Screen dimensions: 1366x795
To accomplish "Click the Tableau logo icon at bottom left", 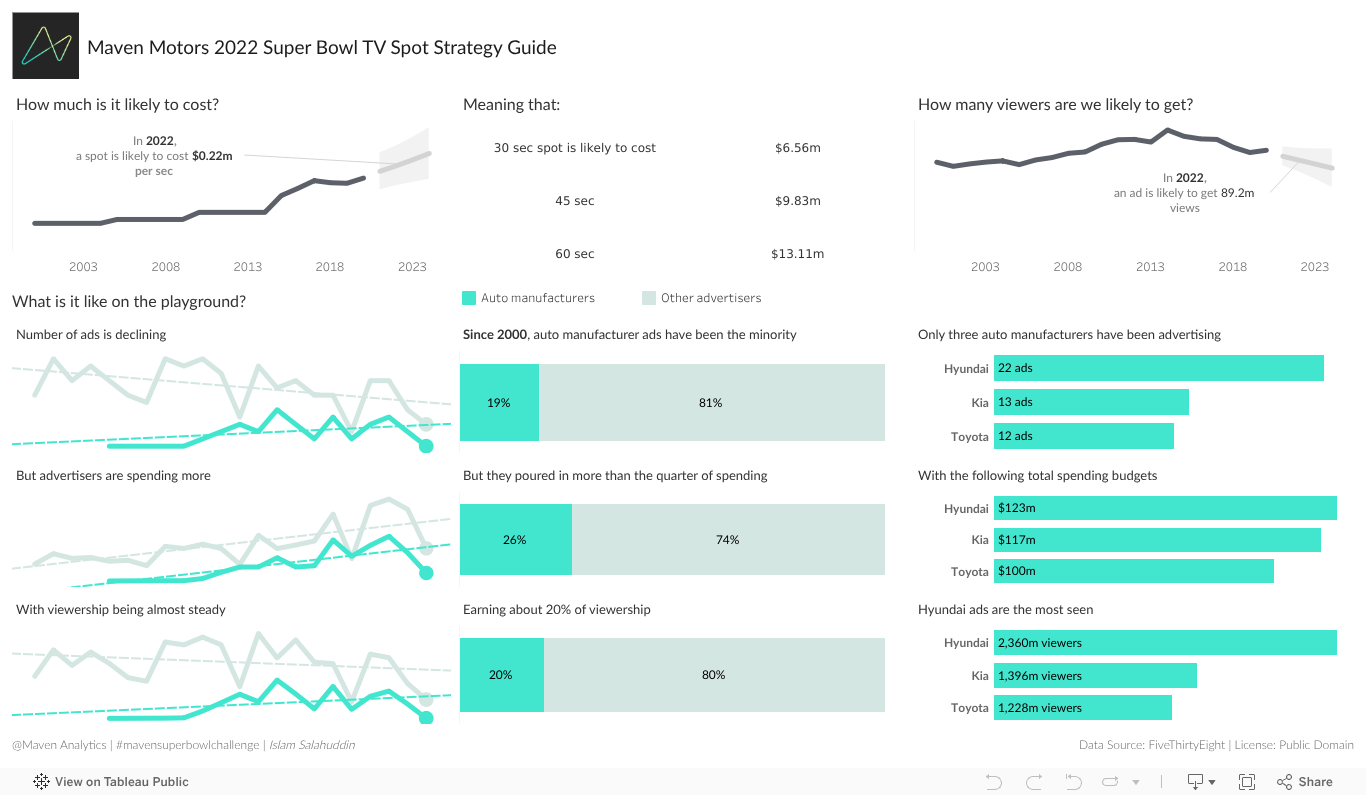I will (x=42, y=782).
